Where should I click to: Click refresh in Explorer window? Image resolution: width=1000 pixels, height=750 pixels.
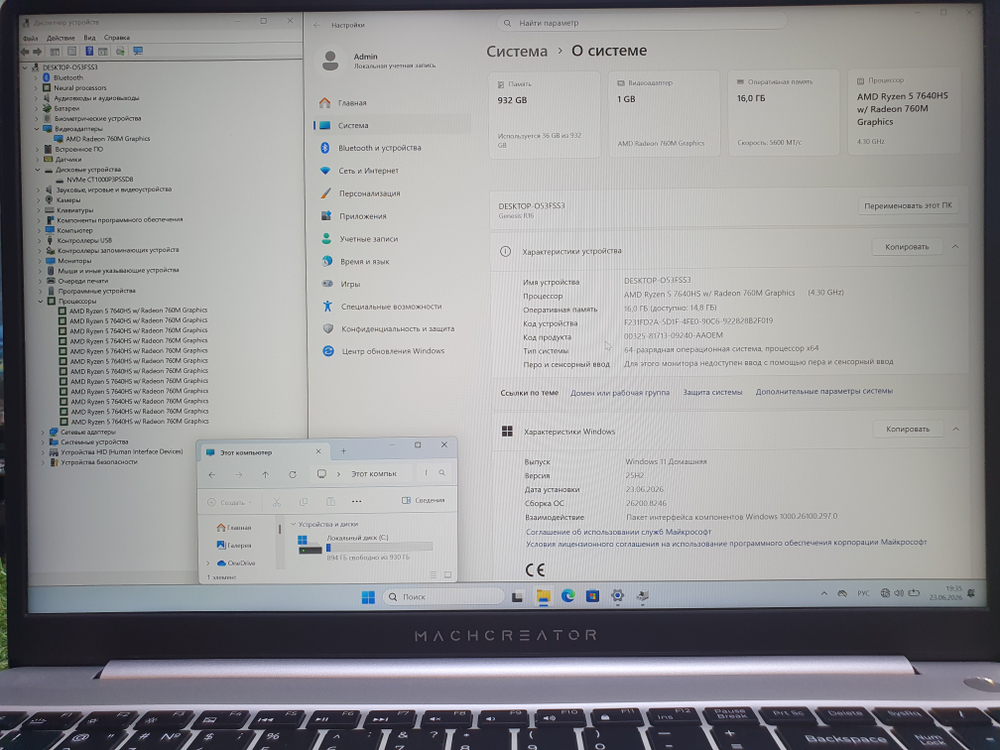coord(292,474)
